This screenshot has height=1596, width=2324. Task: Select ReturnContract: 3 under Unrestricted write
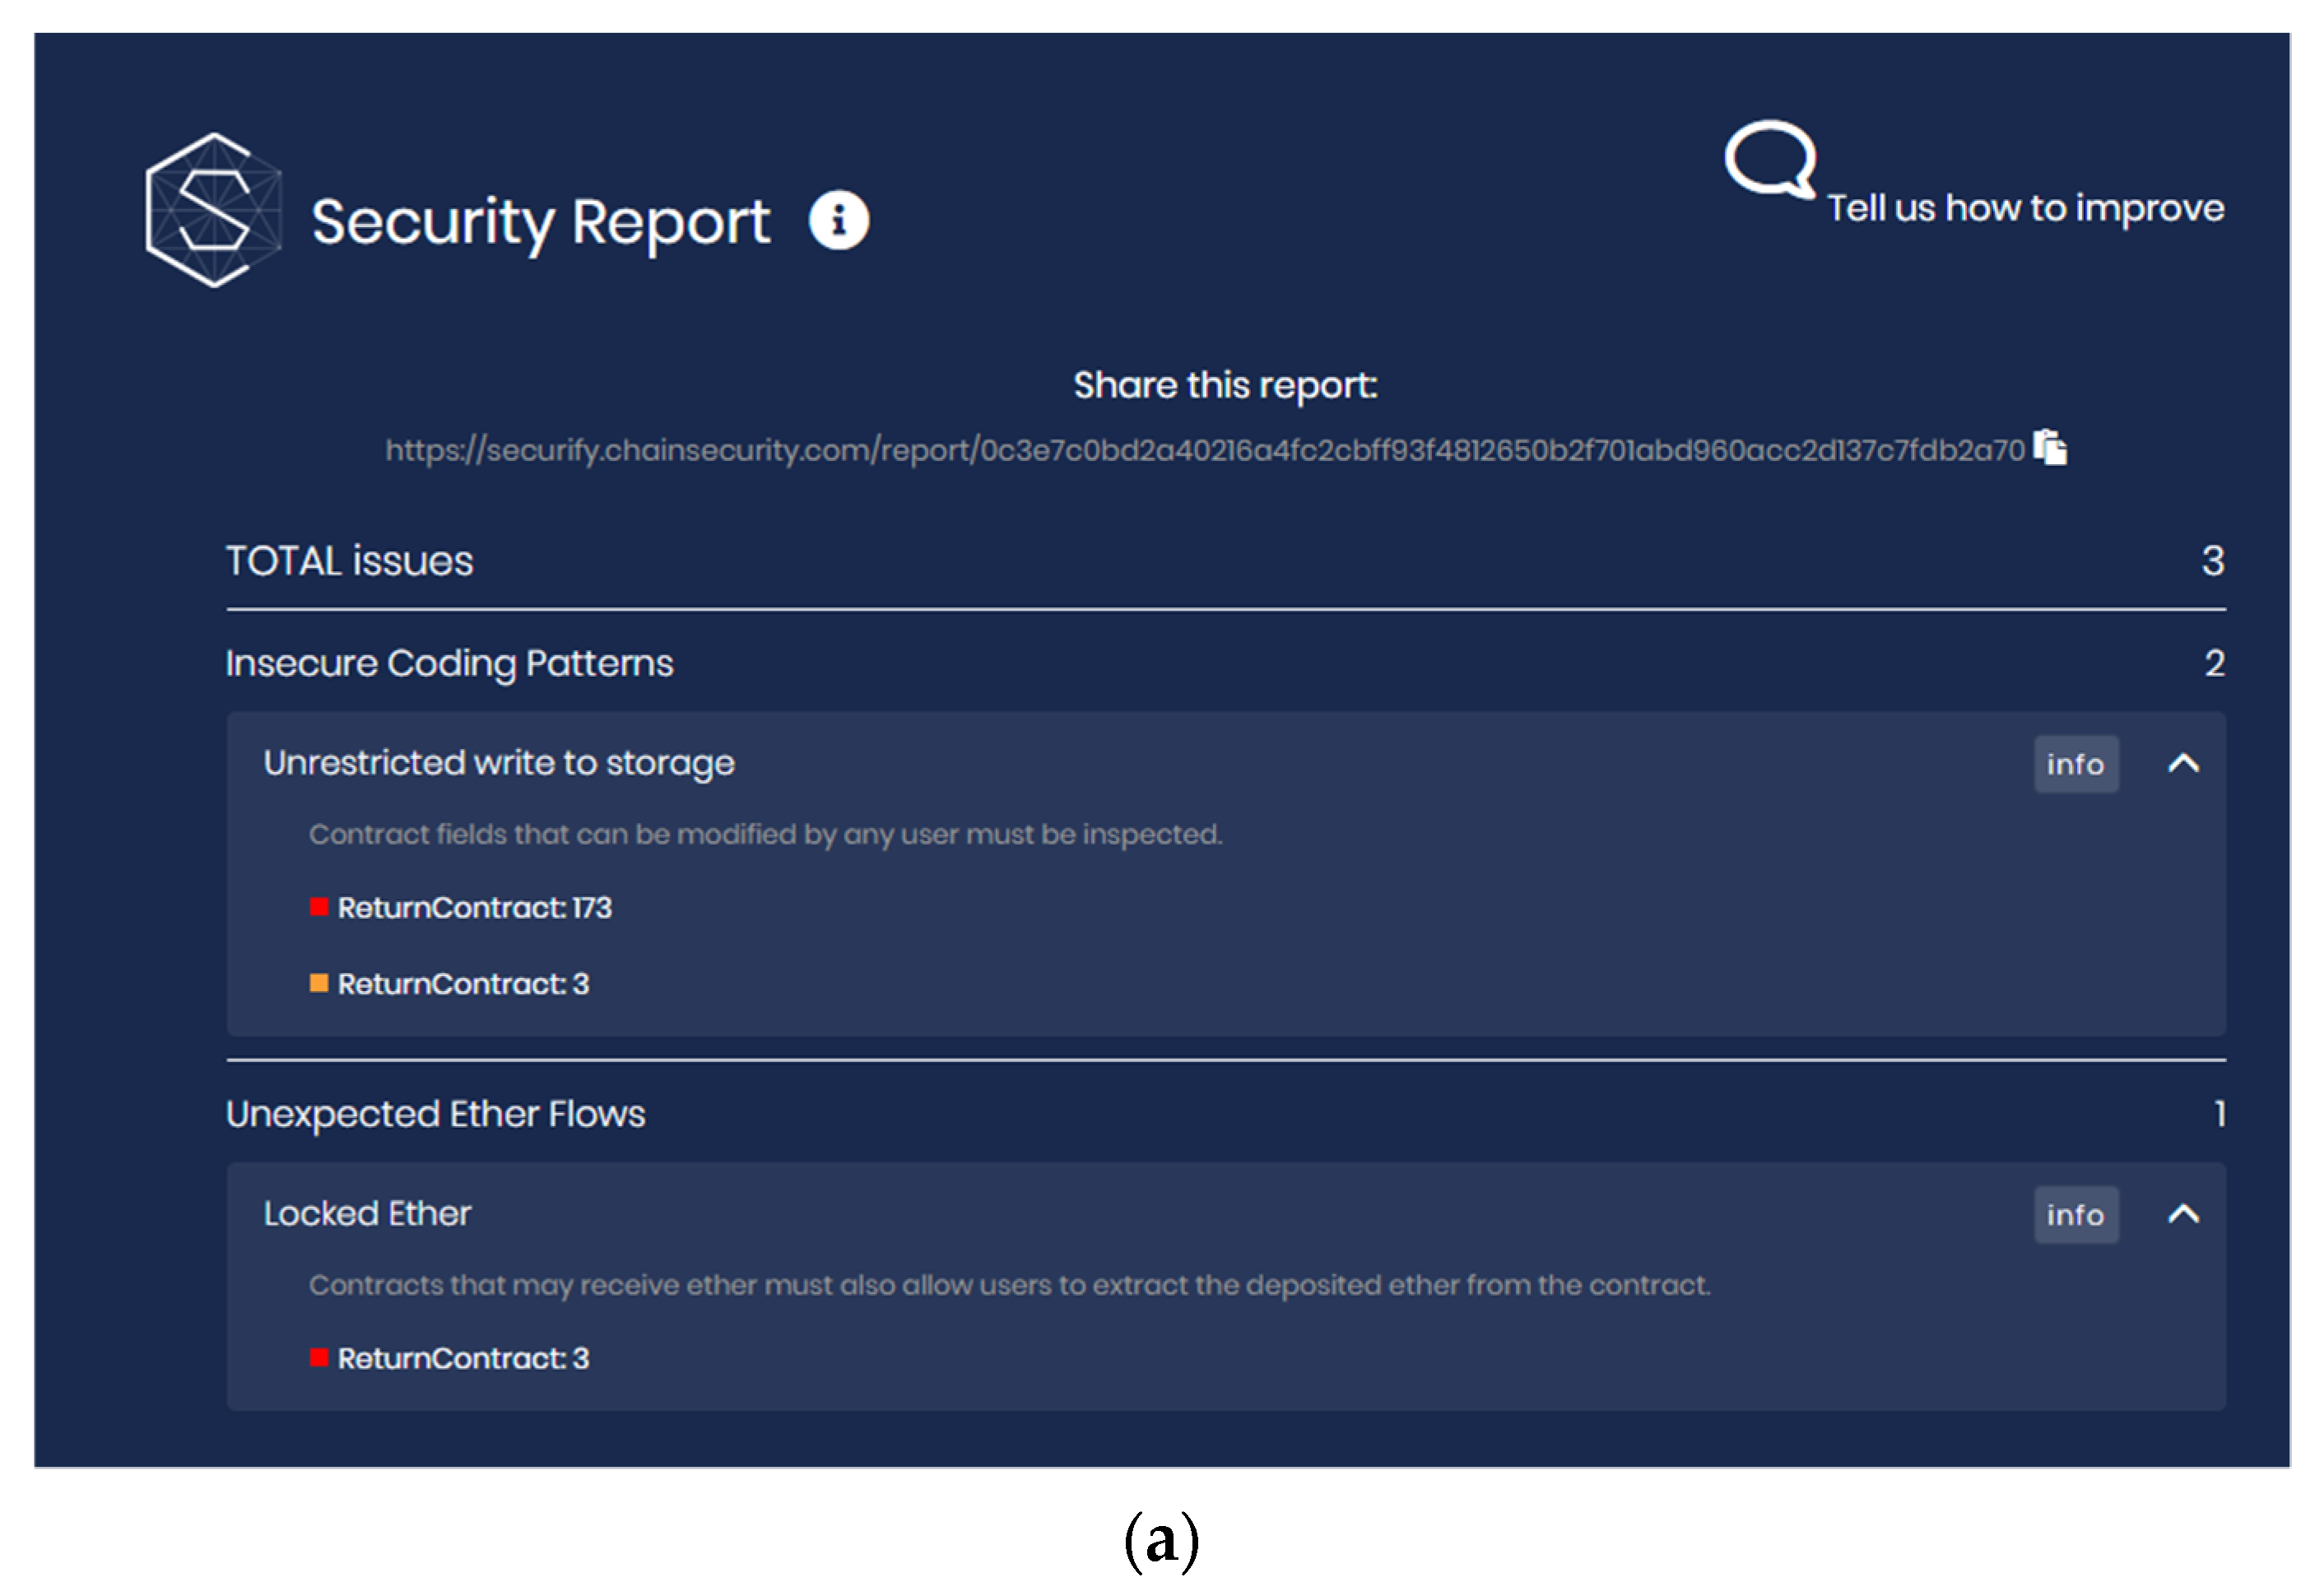(x=463, y=983)
